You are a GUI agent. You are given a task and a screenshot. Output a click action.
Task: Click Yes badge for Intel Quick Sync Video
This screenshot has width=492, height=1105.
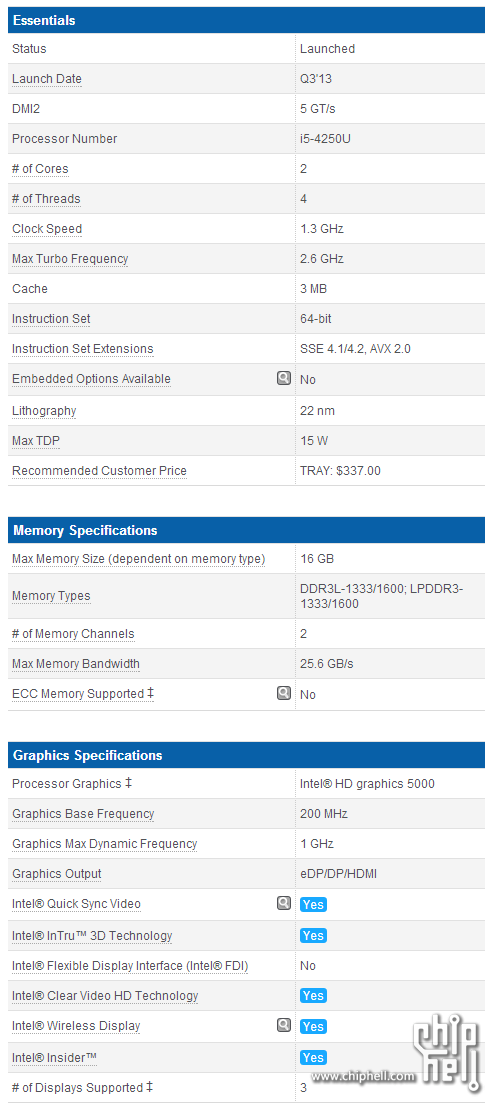(313, 905)
